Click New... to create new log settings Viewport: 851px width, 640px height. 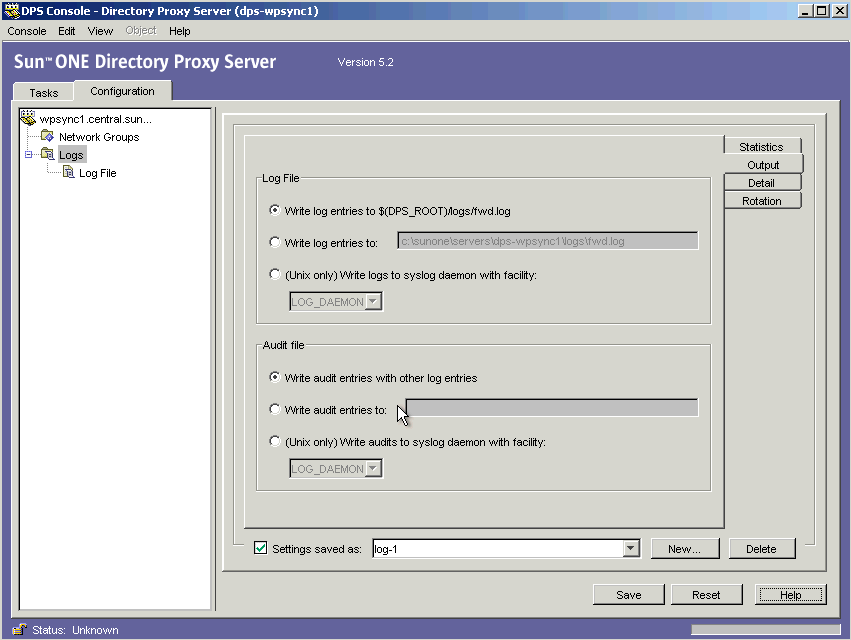point(685,548)
